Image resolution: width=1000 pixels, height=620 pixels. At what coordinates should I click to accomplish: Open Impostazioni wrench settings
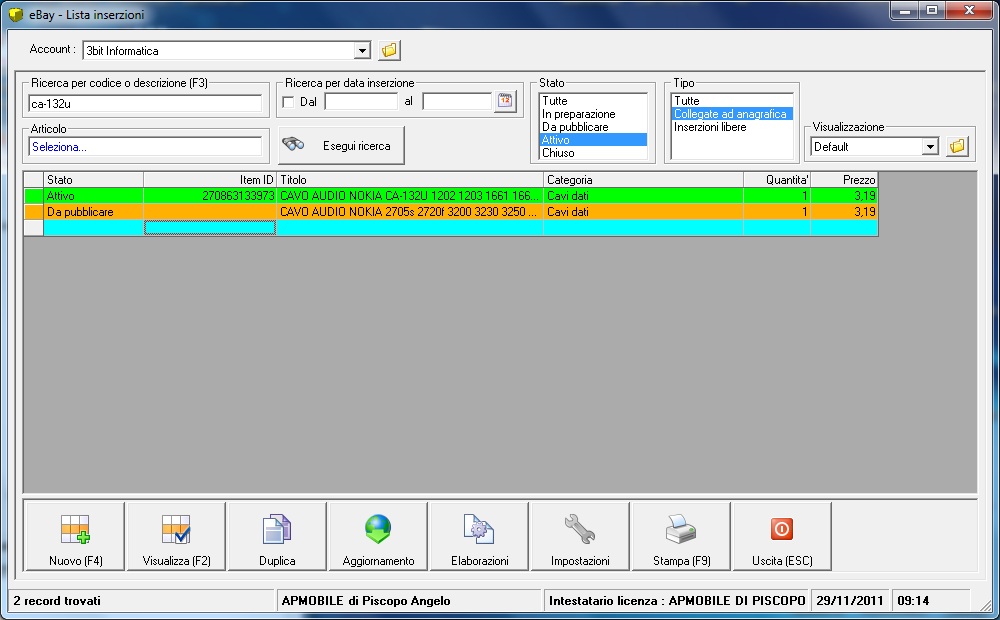[580, 536]
